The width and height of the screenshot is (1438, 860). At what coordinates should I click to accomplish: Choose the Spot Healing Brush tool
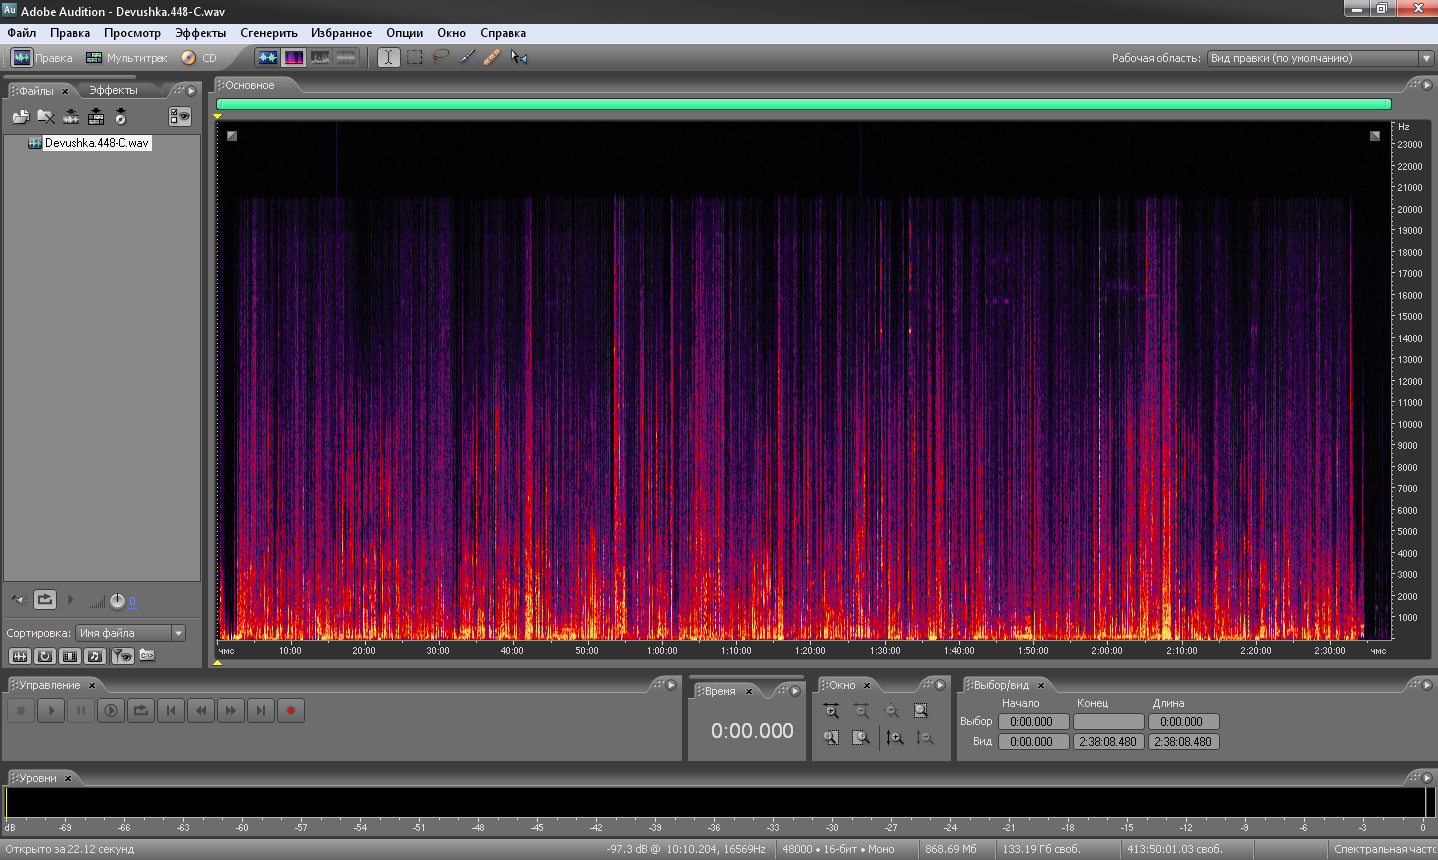click(492, 58)
